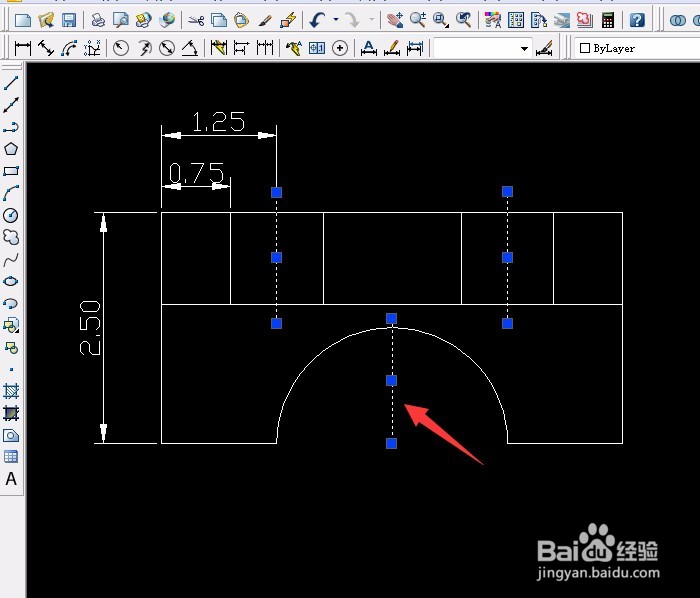Select the Angular dimension tool

coord(190,48)
